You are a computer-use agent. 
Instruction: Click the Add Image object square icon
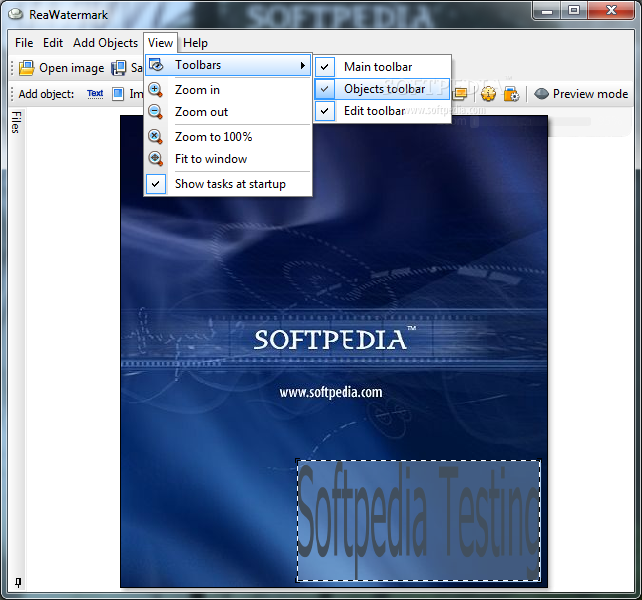(x=118, y=94)
